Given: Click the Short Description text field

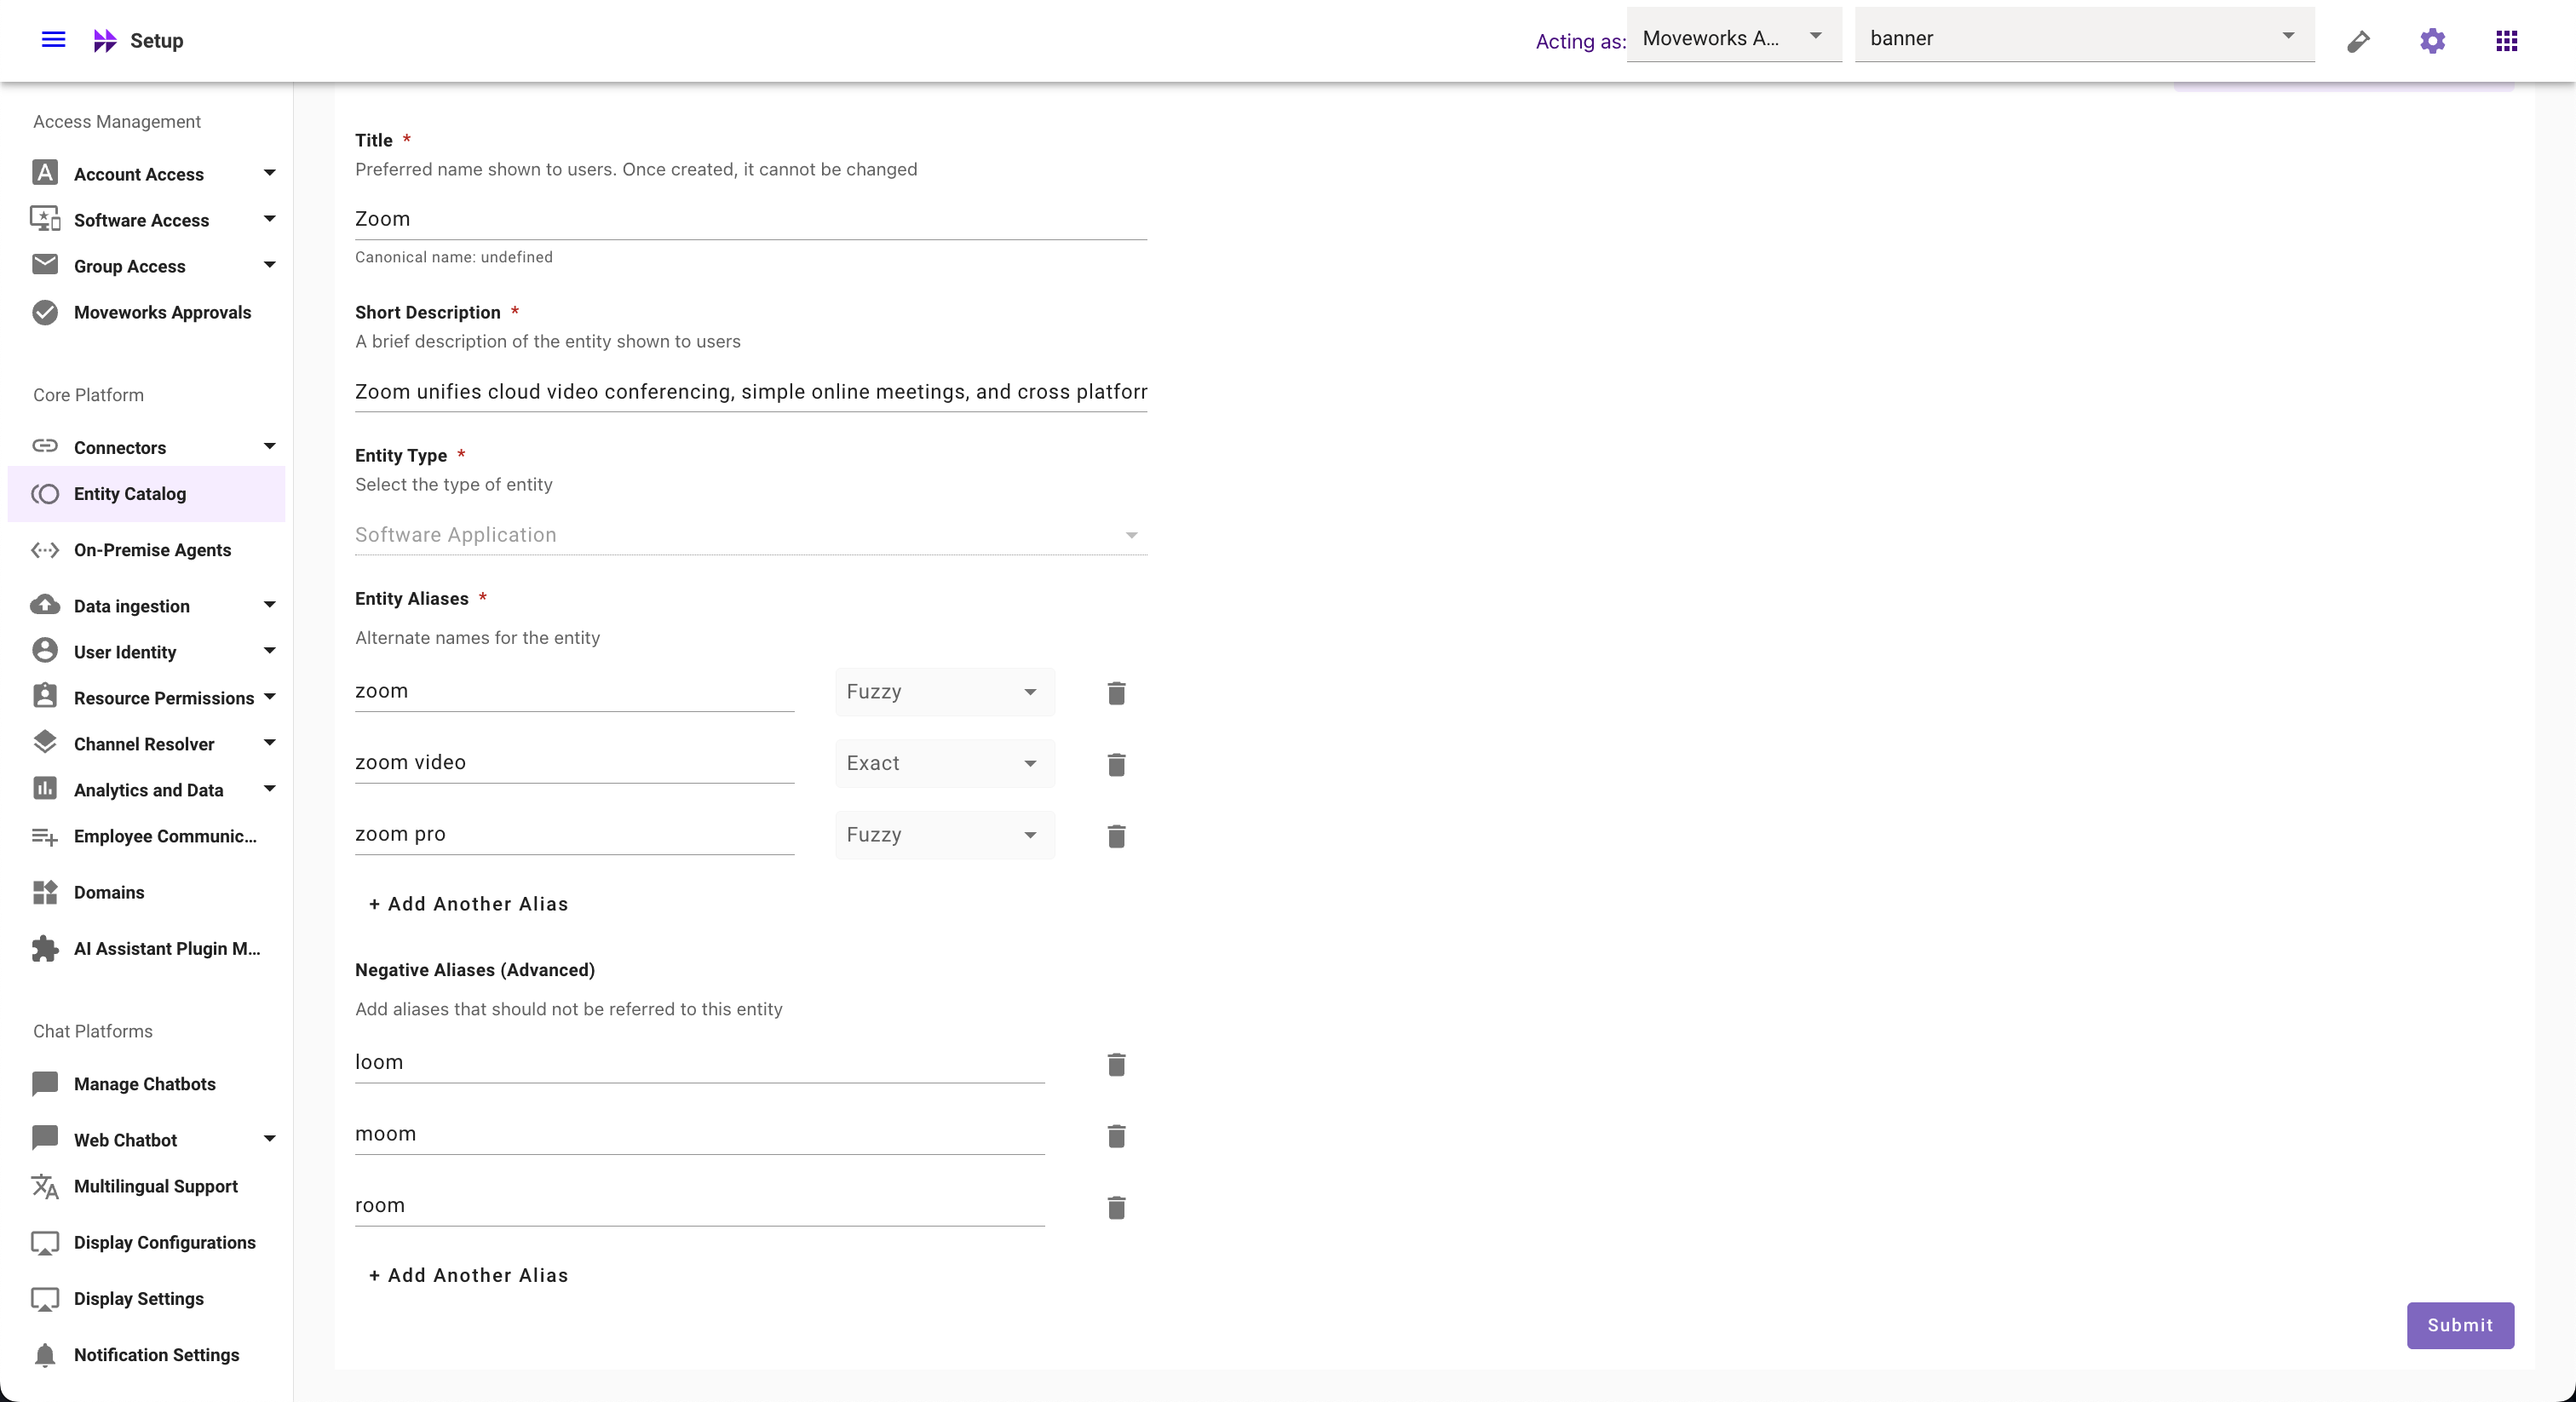Looking at the screenshot, I should (x=750, y=392).
